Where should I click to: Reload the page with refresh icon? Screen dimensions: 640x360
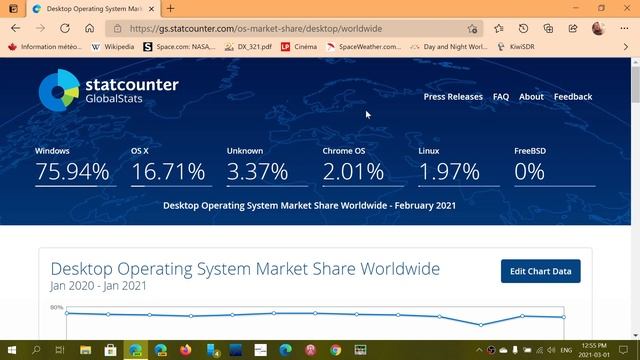coord(64,28)
